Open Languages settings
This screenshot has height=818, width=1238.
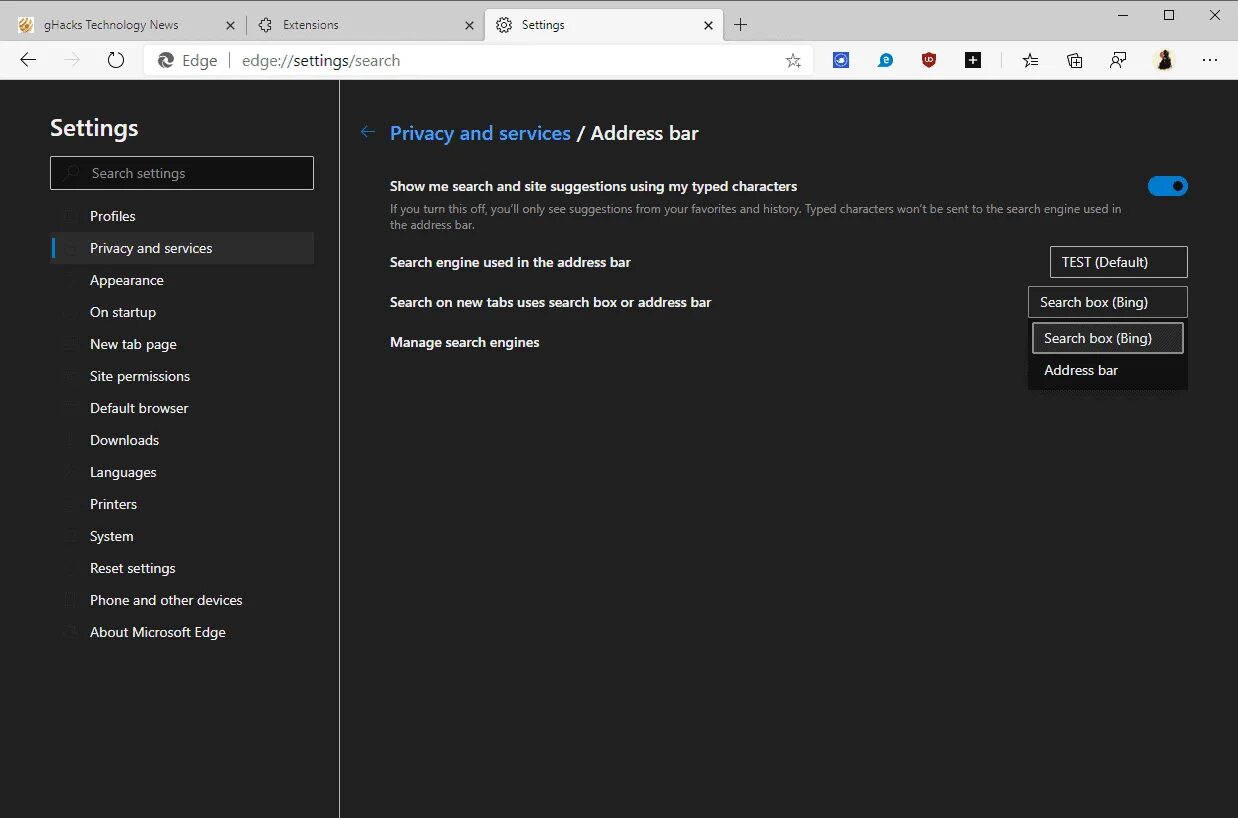click(x=182, y=472)
